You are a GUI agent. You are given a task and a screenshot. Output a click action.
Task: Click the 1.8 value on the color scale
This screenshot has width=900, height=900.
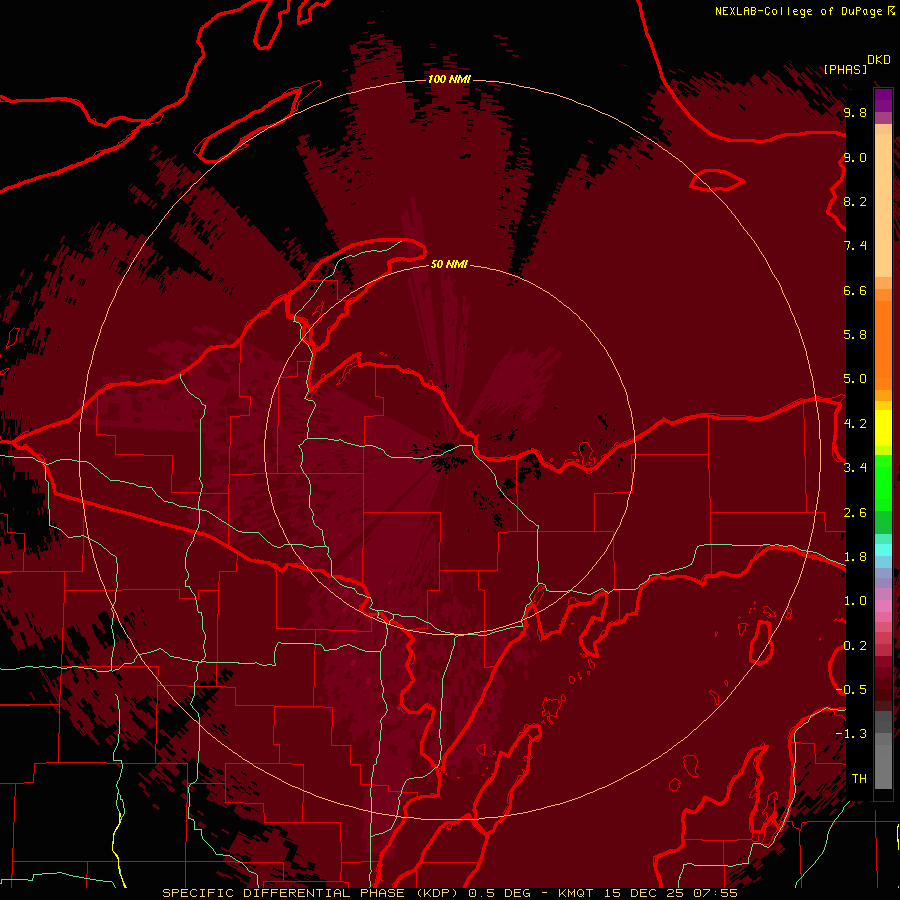click(x=855, y=557)
